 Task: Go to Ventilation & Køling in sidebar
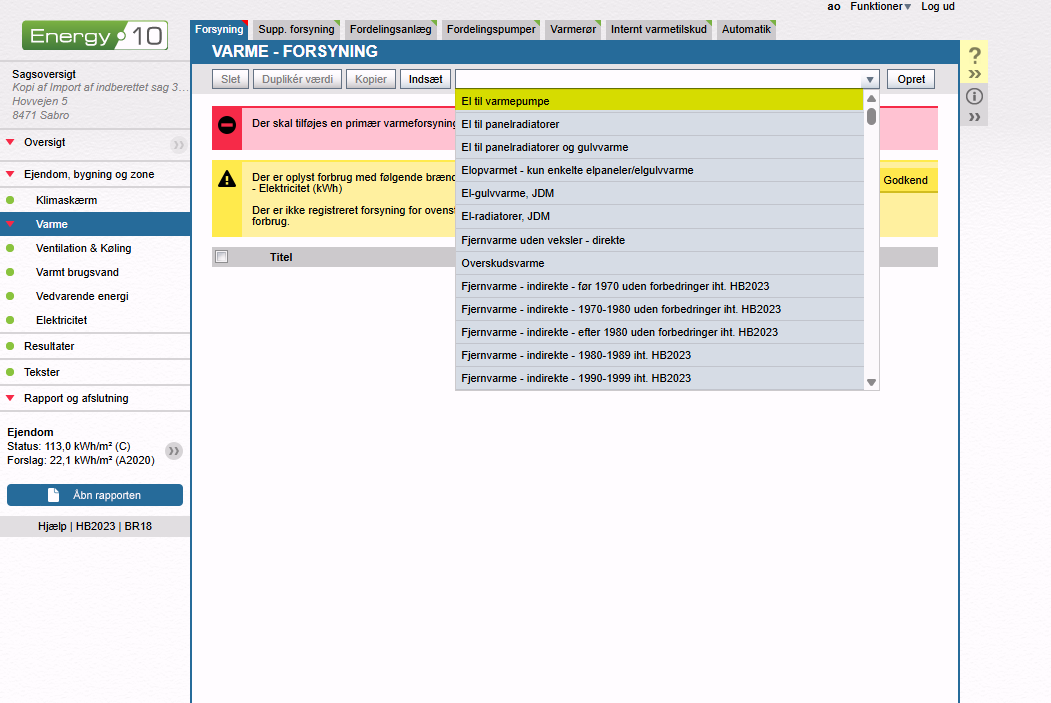pyautogui.click(x=83, y=248)
